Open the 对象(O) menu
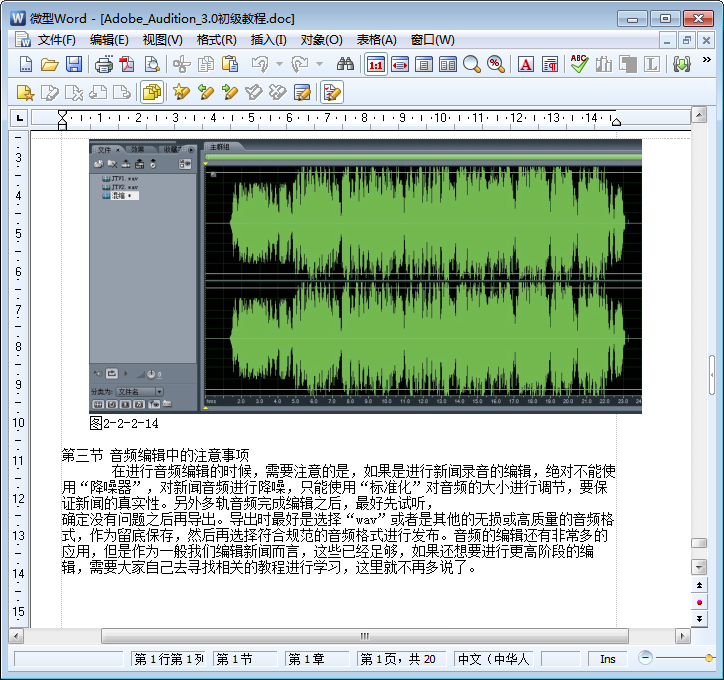The width and height of the screenshot is (724, 680). [321, 40]
